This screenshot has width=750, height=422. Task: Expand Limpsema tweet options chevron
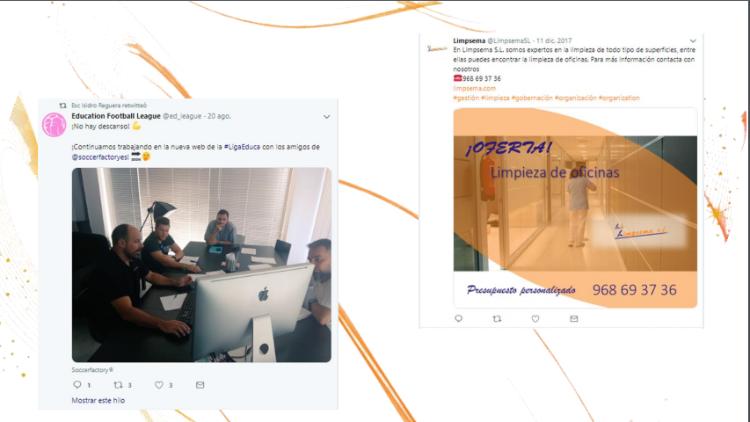(x=693, y=41)
